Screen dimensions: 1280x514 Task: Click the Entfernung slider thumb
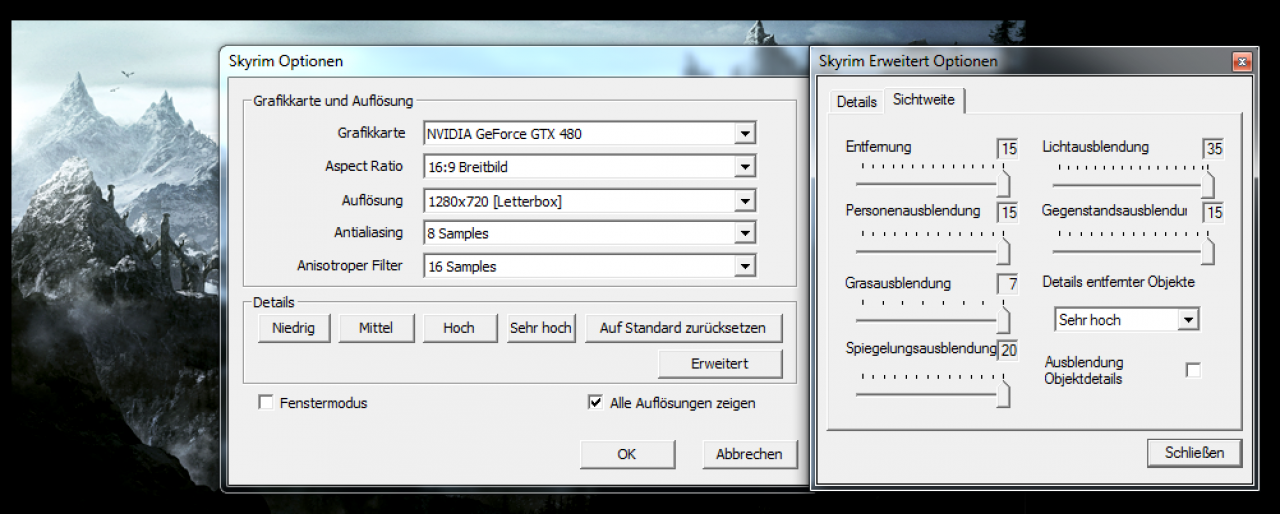pos(1004,185)
